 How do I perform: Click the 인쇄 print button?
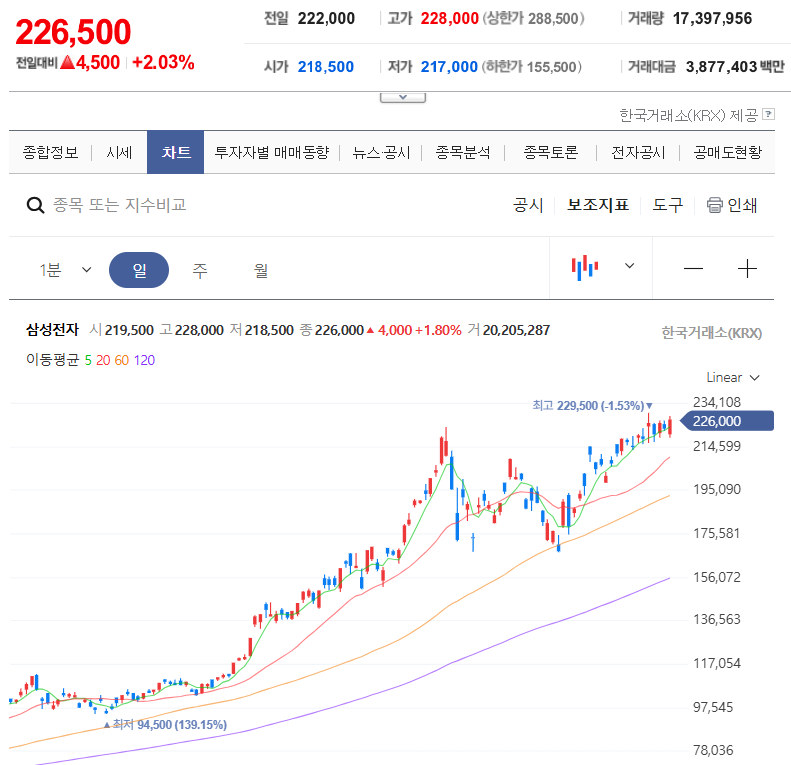[x=731, y=205]
